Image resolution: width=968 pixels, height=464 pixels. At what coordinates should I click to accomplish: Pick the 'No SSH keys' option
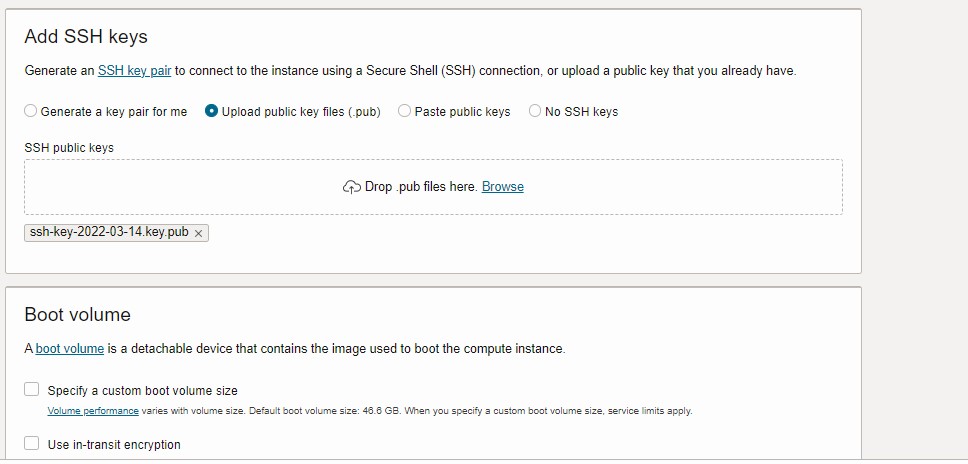[535, 111]
